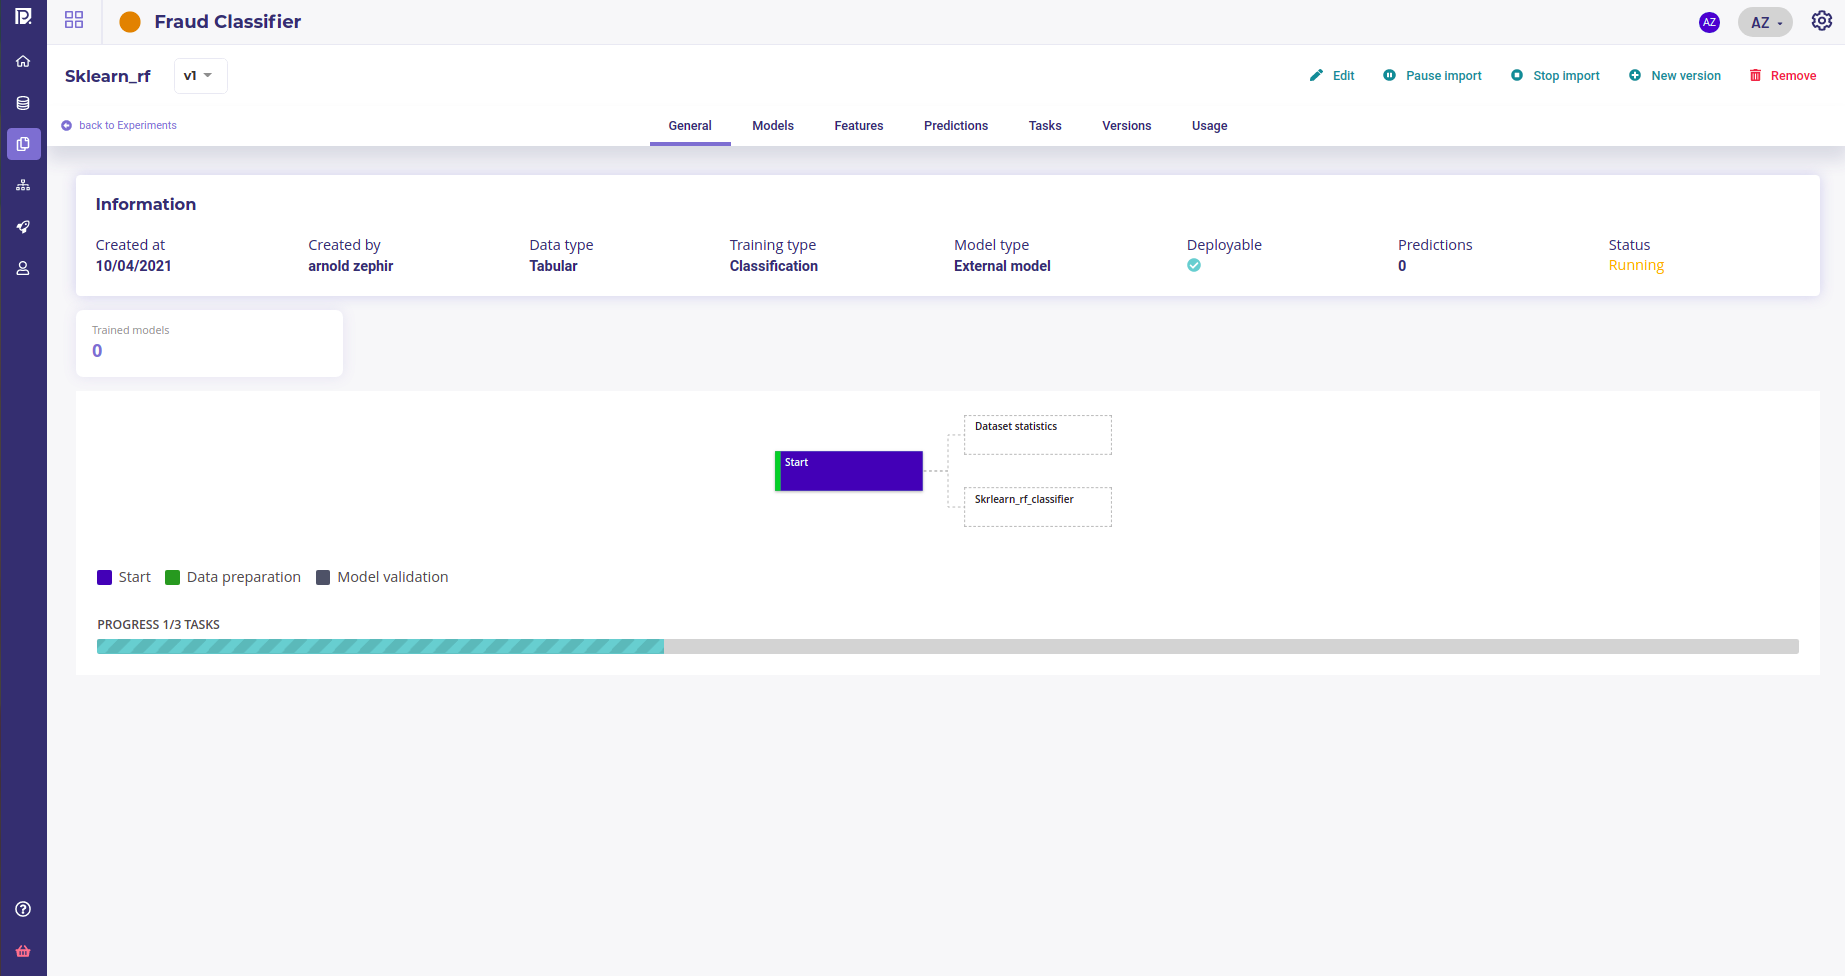
Task: Open the Deployments rocket sidebar icon
Action: pos(23,227)
